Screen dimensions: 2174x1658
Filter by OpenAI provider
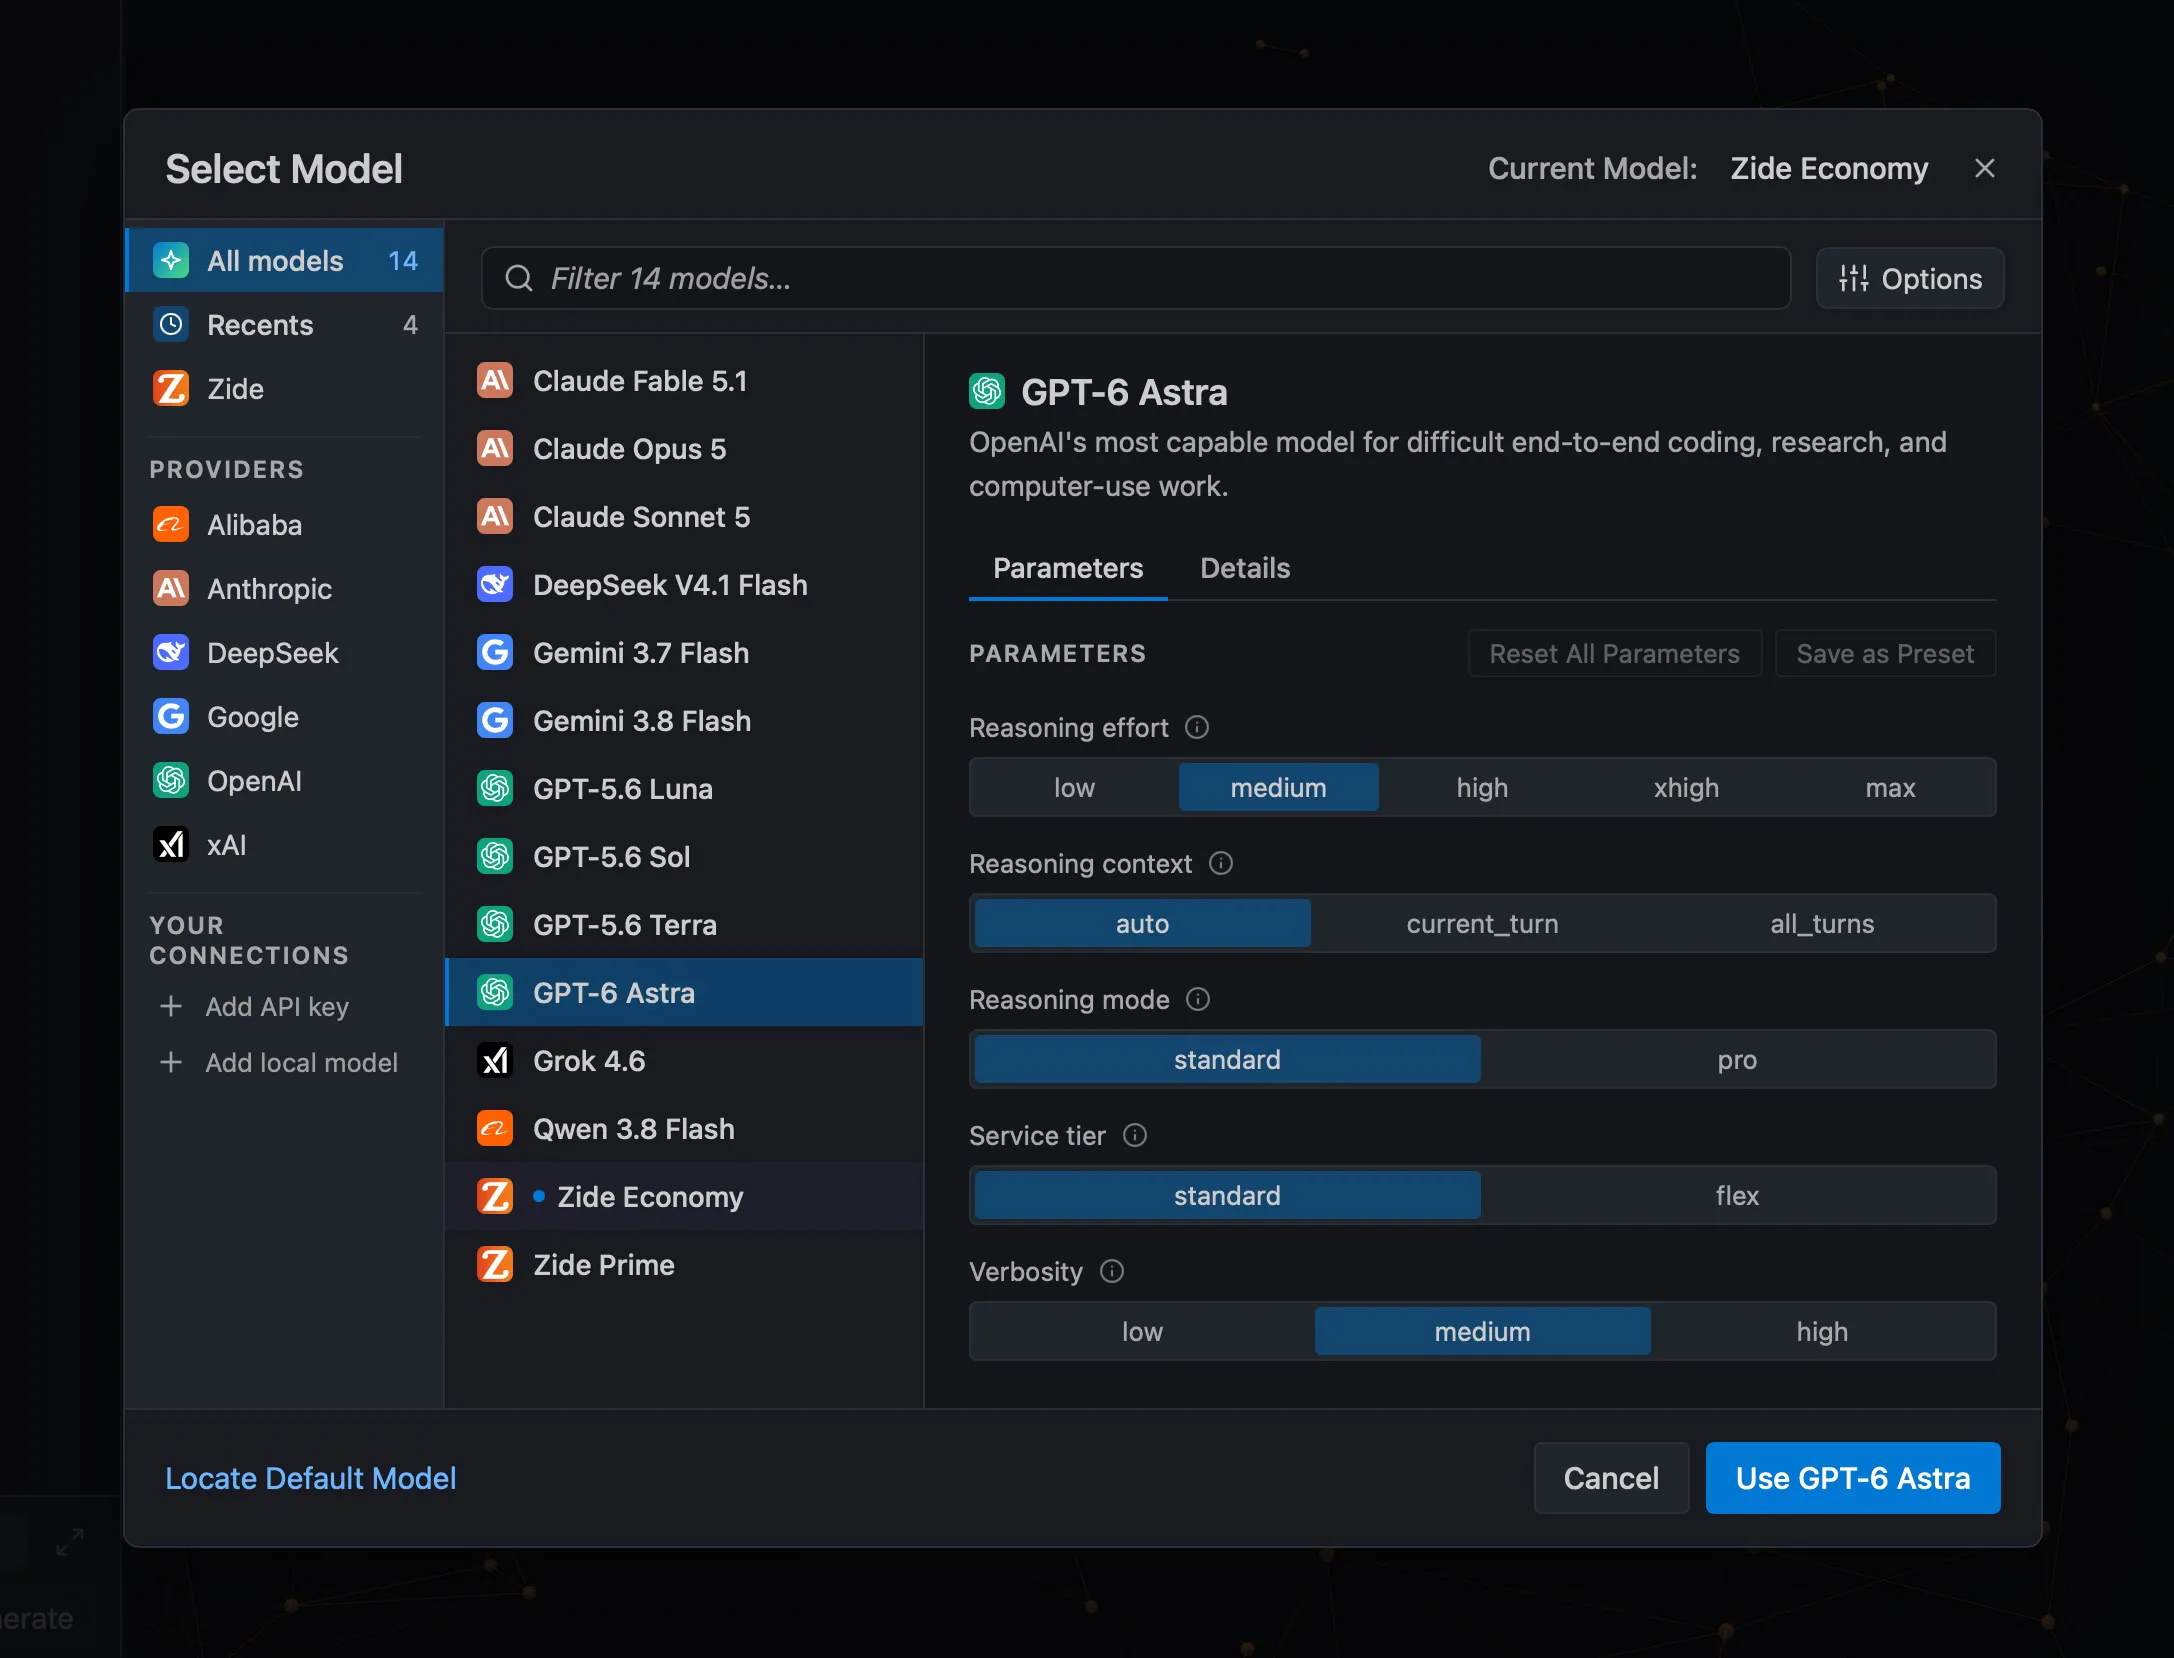[x=285, y=781]
